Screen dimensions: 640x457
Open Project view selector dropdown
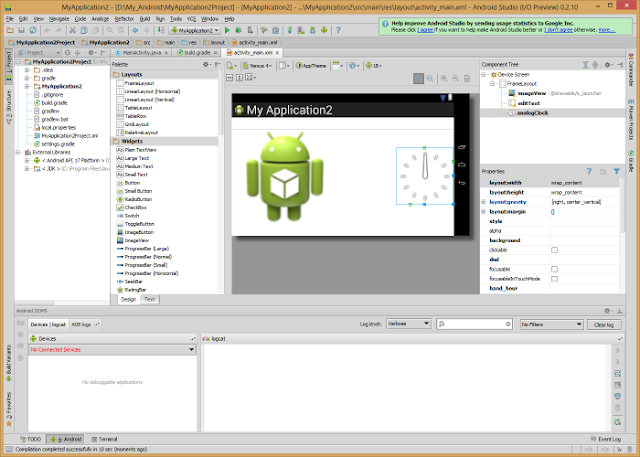tap(39, 53)
